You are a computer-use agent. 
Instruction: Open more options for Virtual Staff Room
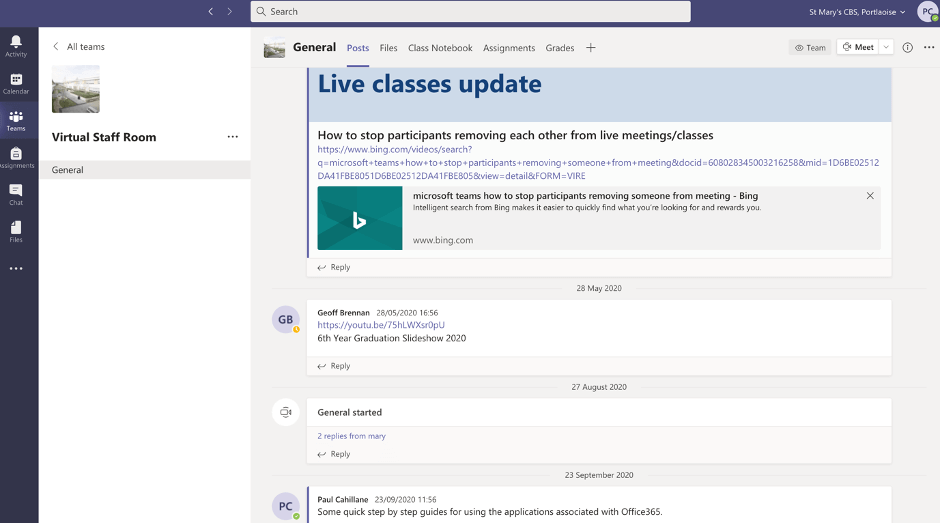(x=233, y=137)
